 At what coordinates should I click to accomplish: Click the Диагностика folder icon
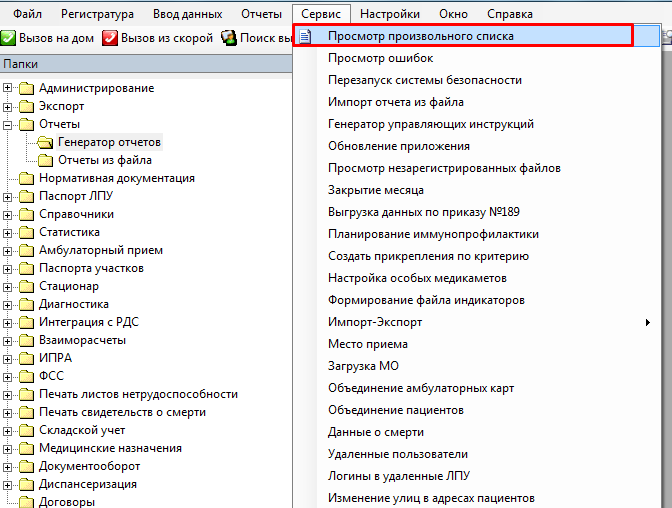(x=27, y=304)
